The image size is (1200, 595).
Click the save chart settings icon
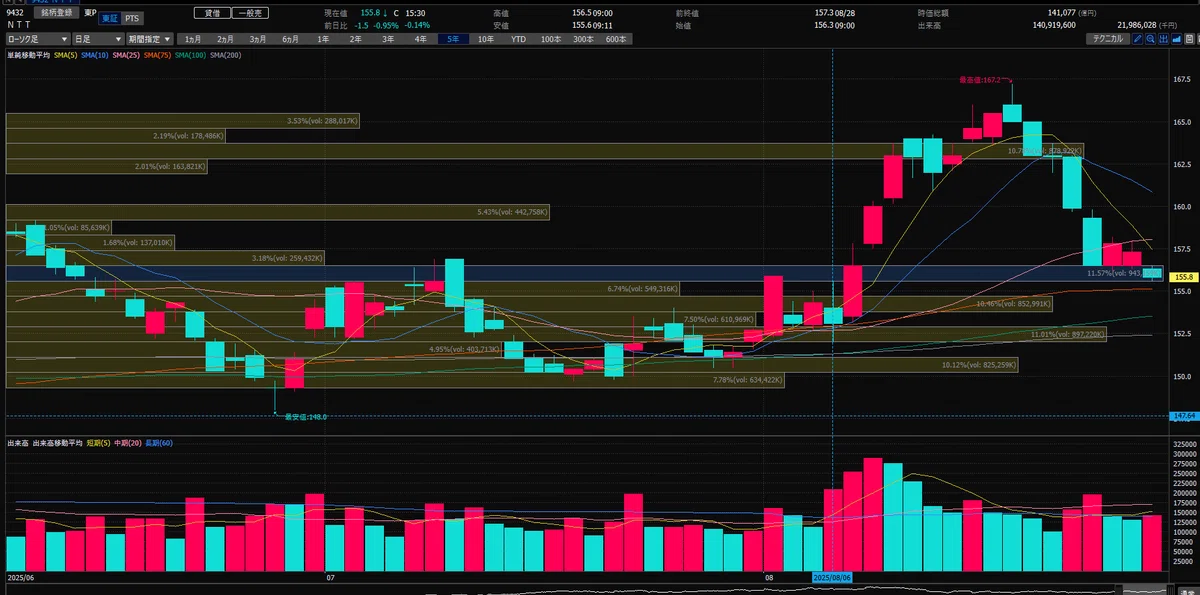pos(1190,39)
